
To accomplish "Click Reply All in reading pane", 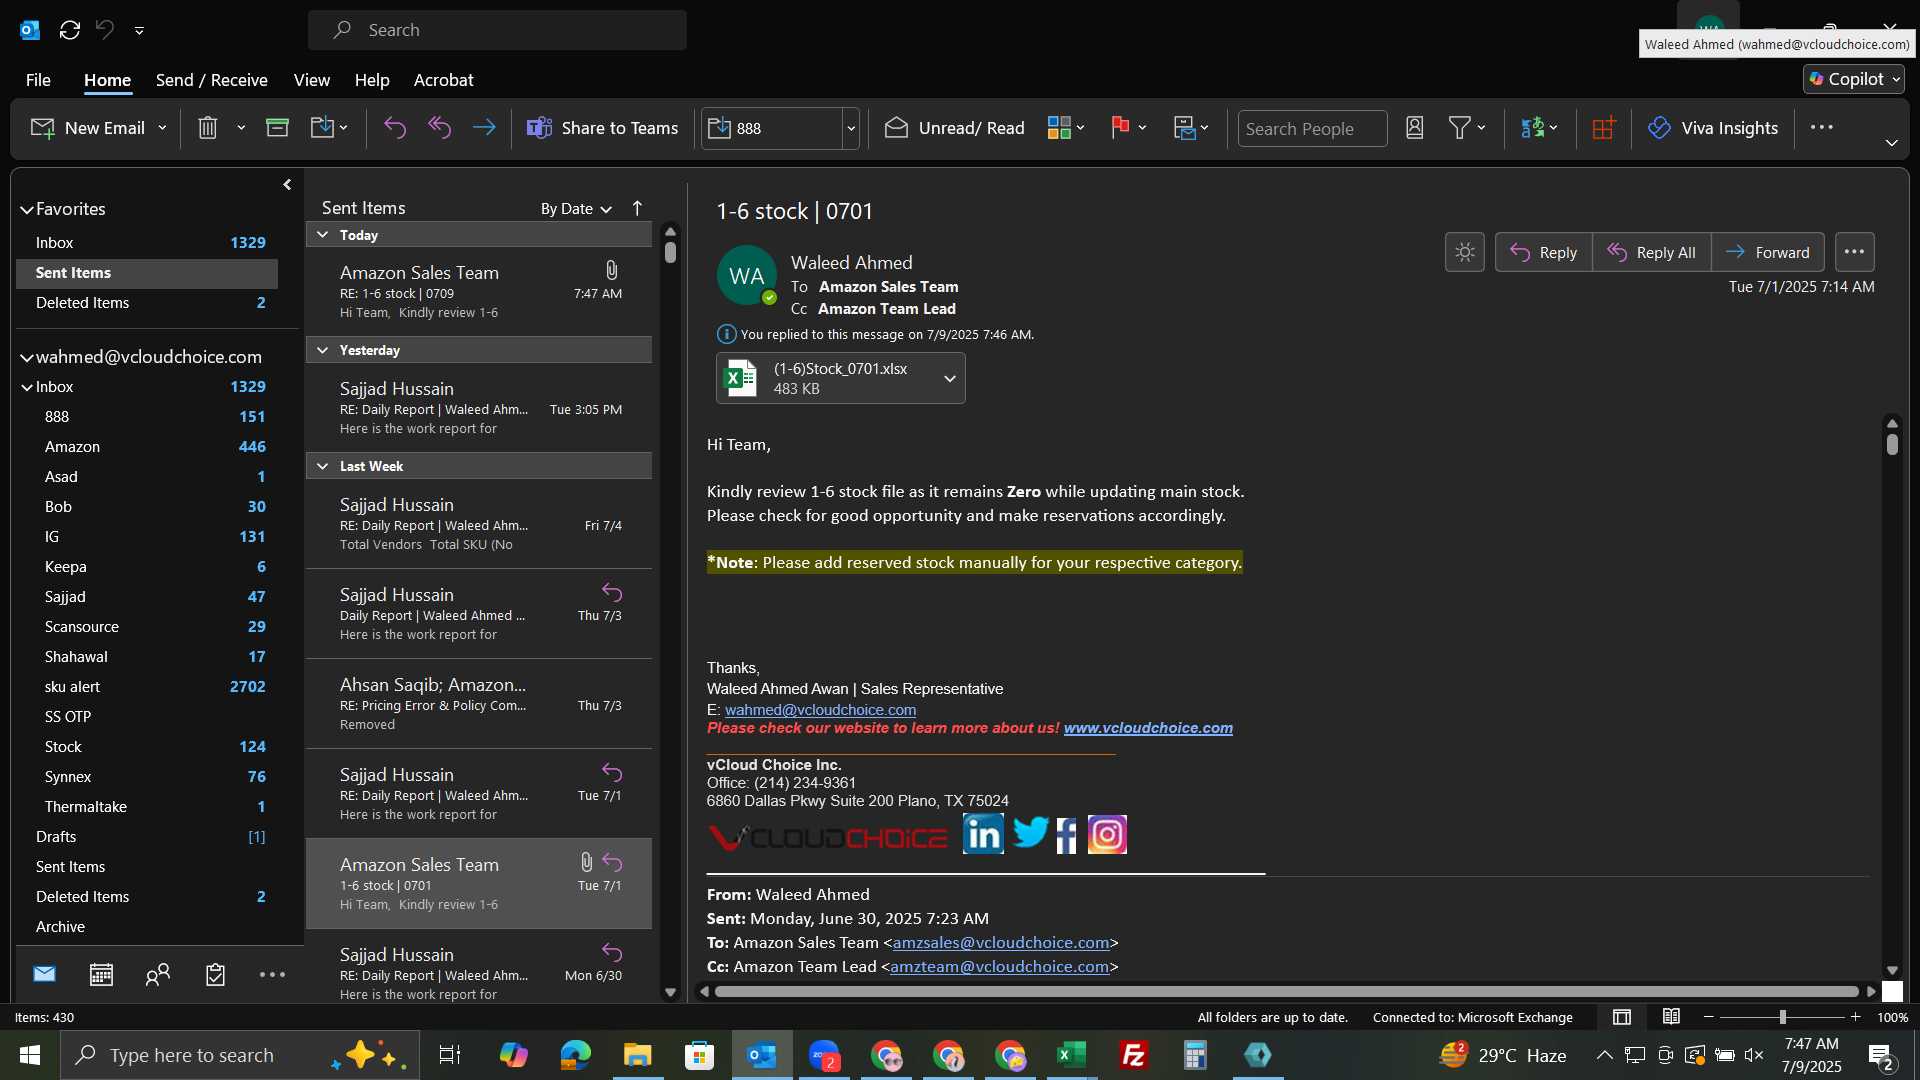I will (x=1651, y=252).
